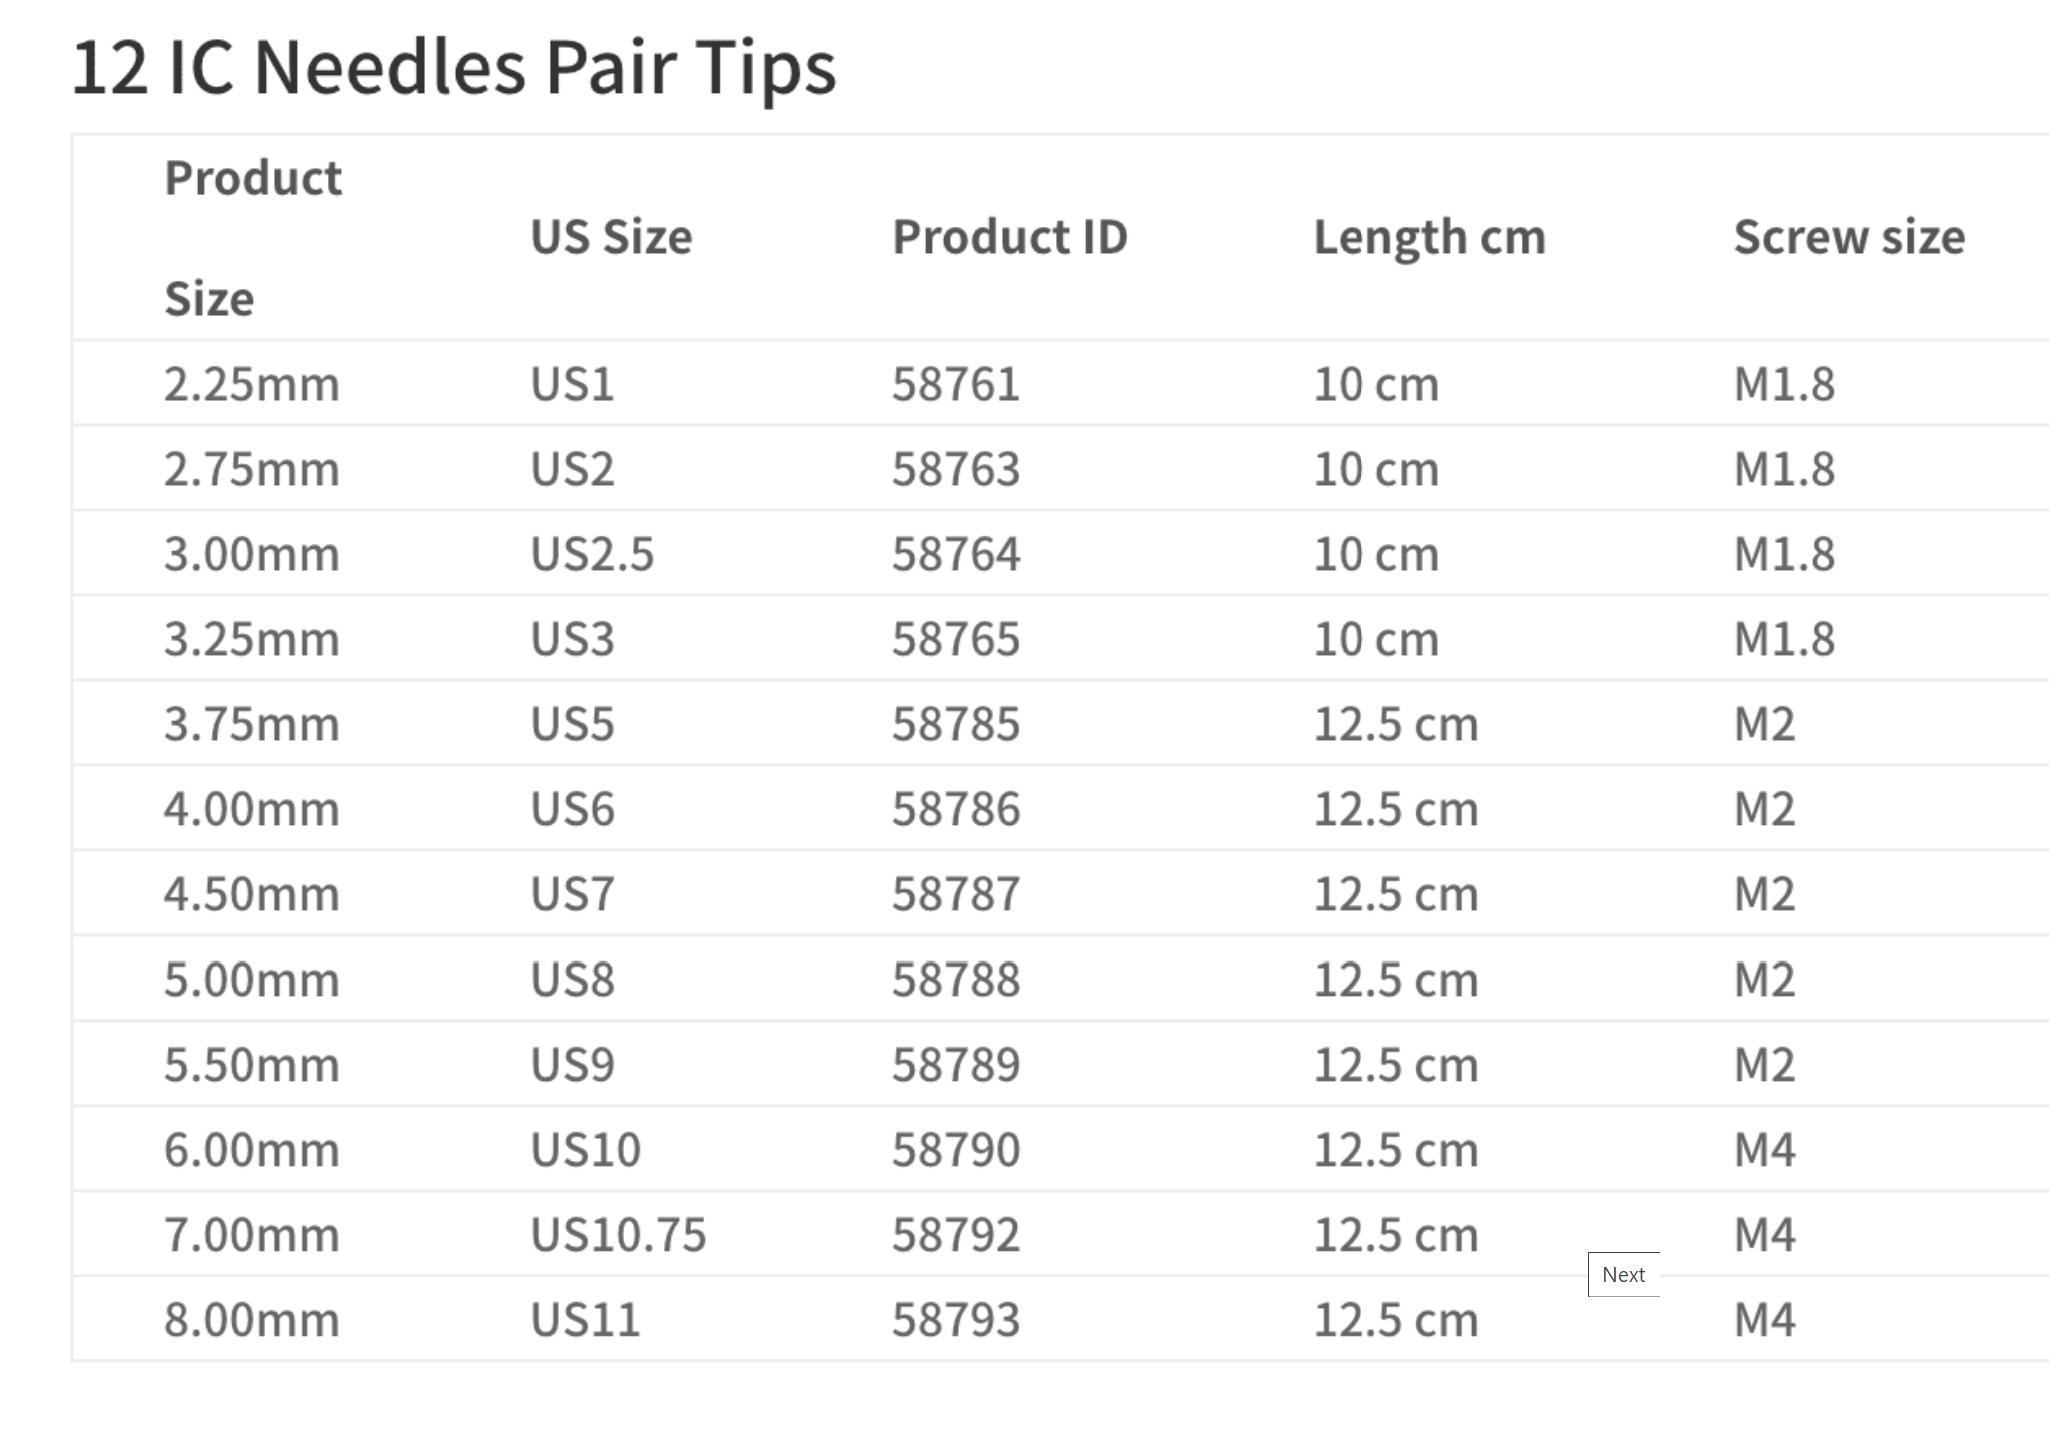Screen dimensions: 2049x1436
Task: Select product ID 58793
Action: (x=955, y=1320)
